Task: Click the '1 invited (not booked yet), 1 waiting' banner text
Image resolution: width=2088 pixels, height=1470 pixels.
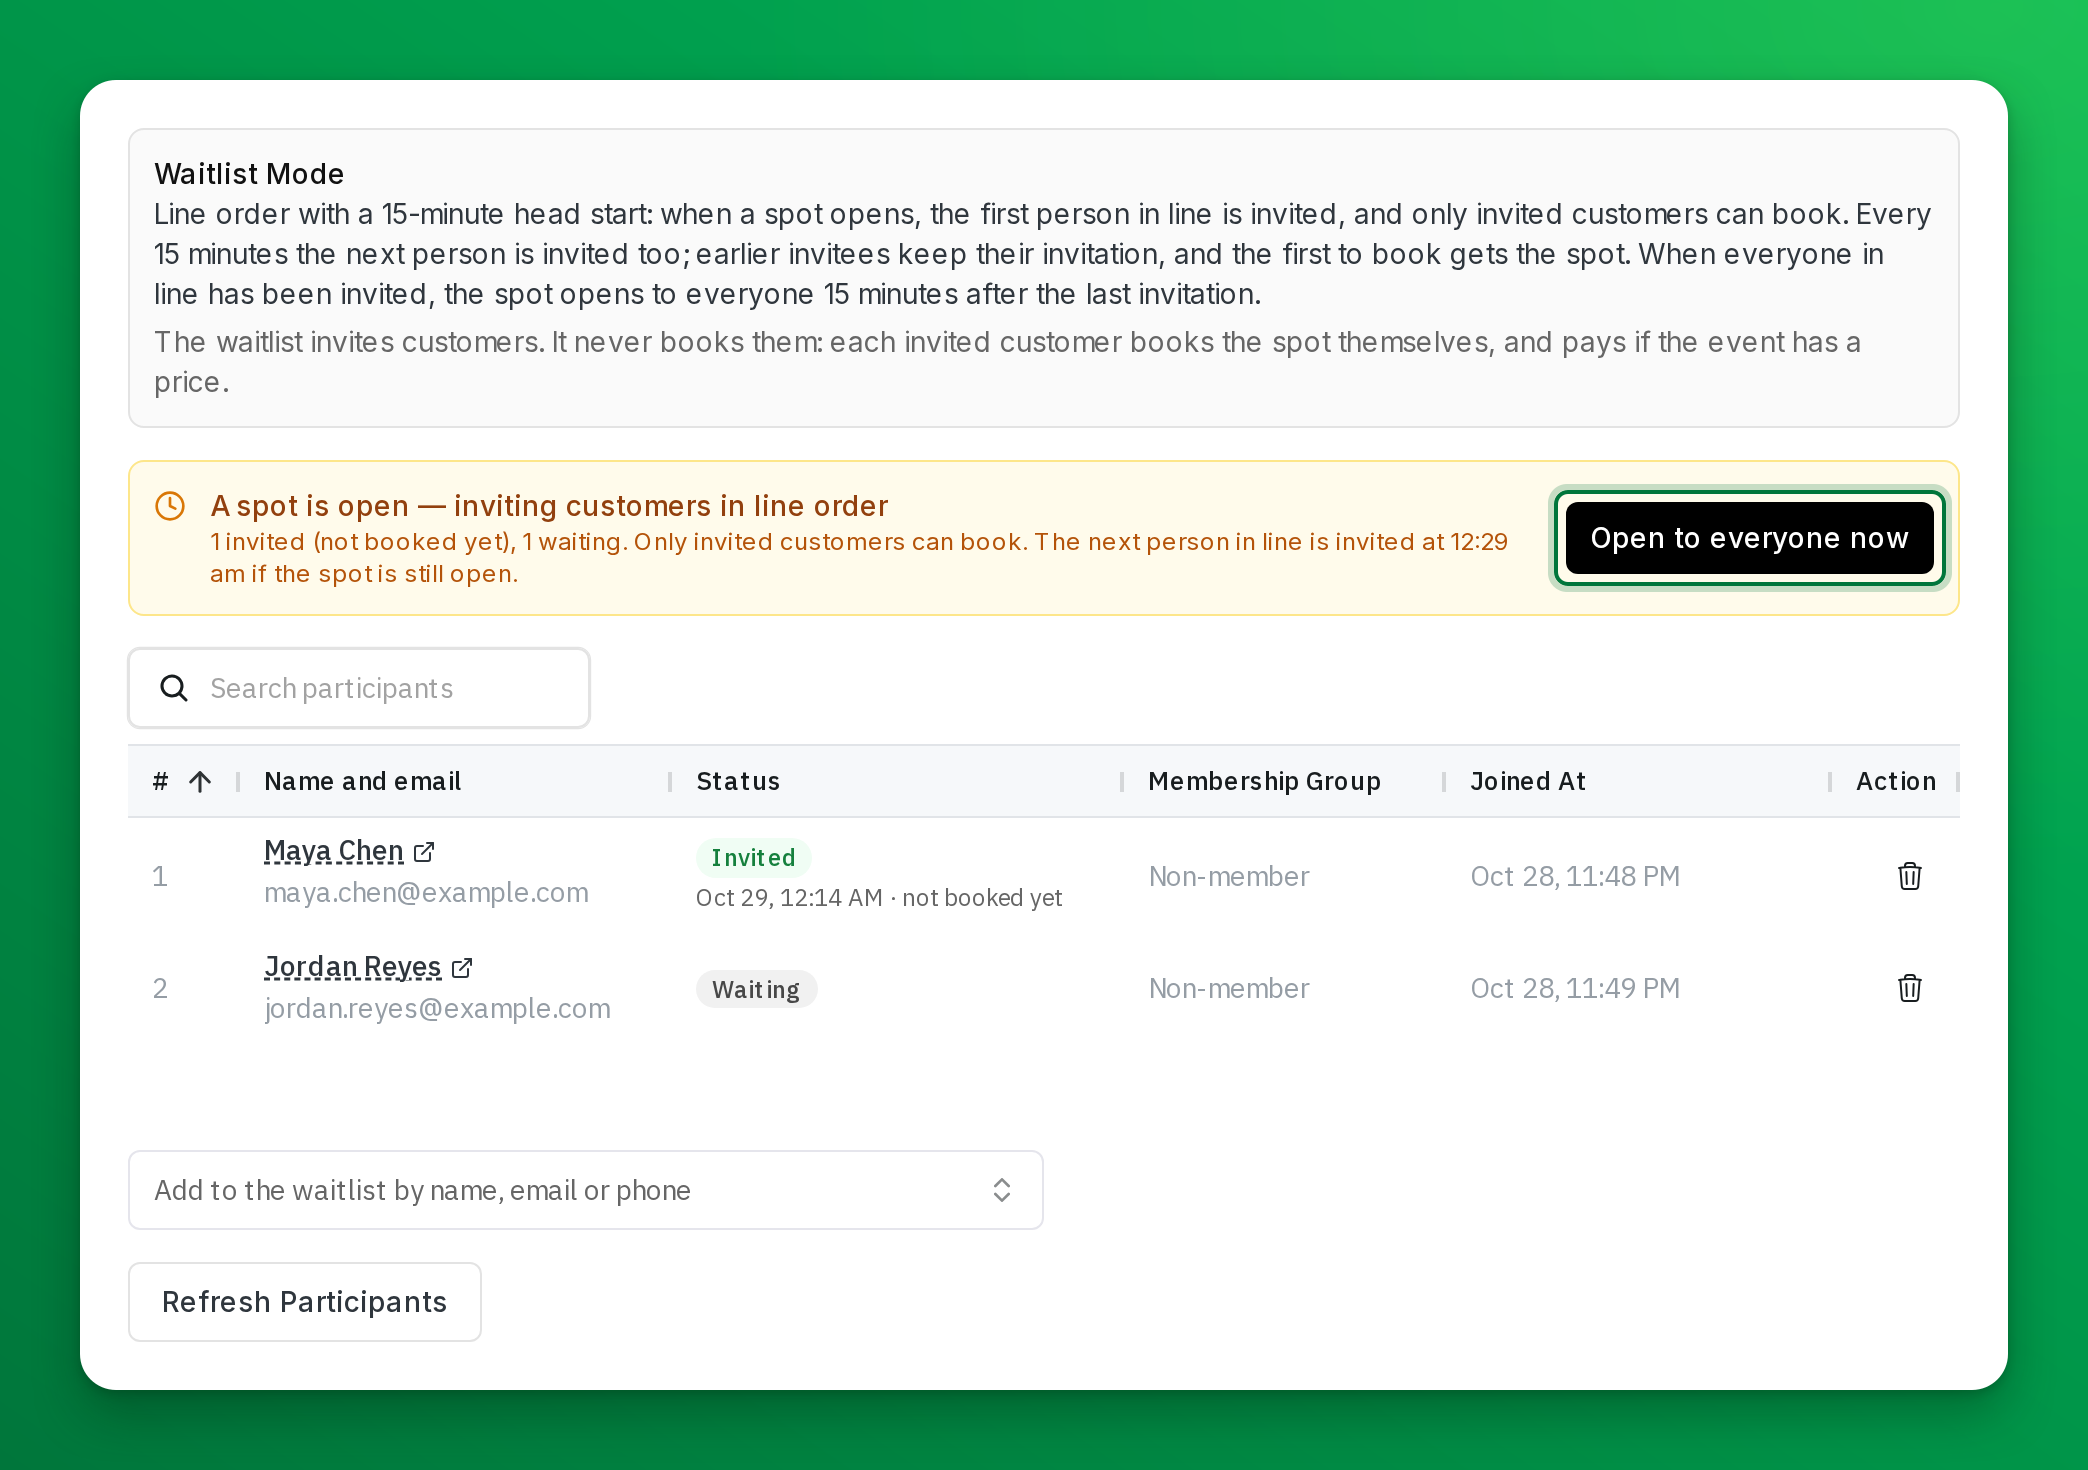Action: coord(859,558)
